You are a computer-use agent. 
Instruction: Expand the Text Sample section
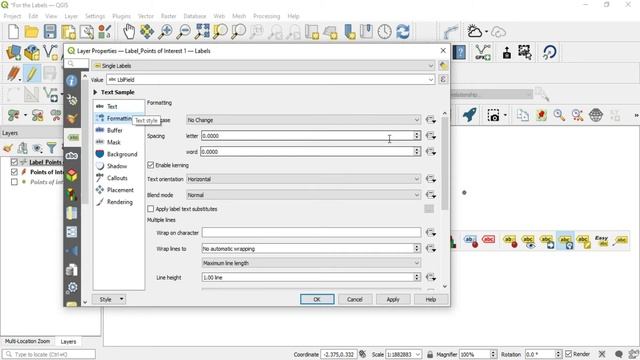click(96, 92)
